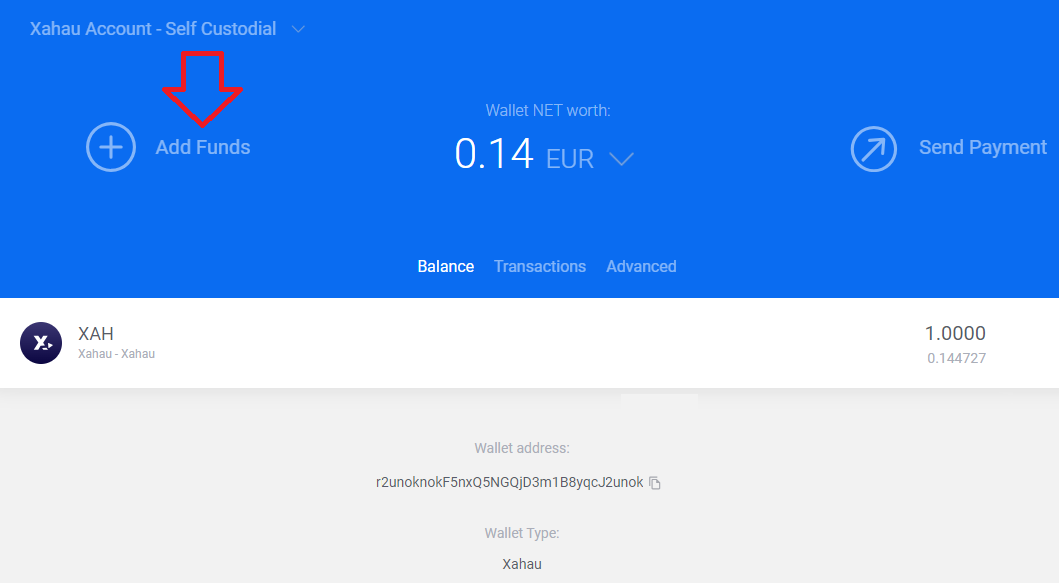Copy the wallet address with the copy icon
The width and height of the screenshot is (1059, 583).
(x=655, y=483)
